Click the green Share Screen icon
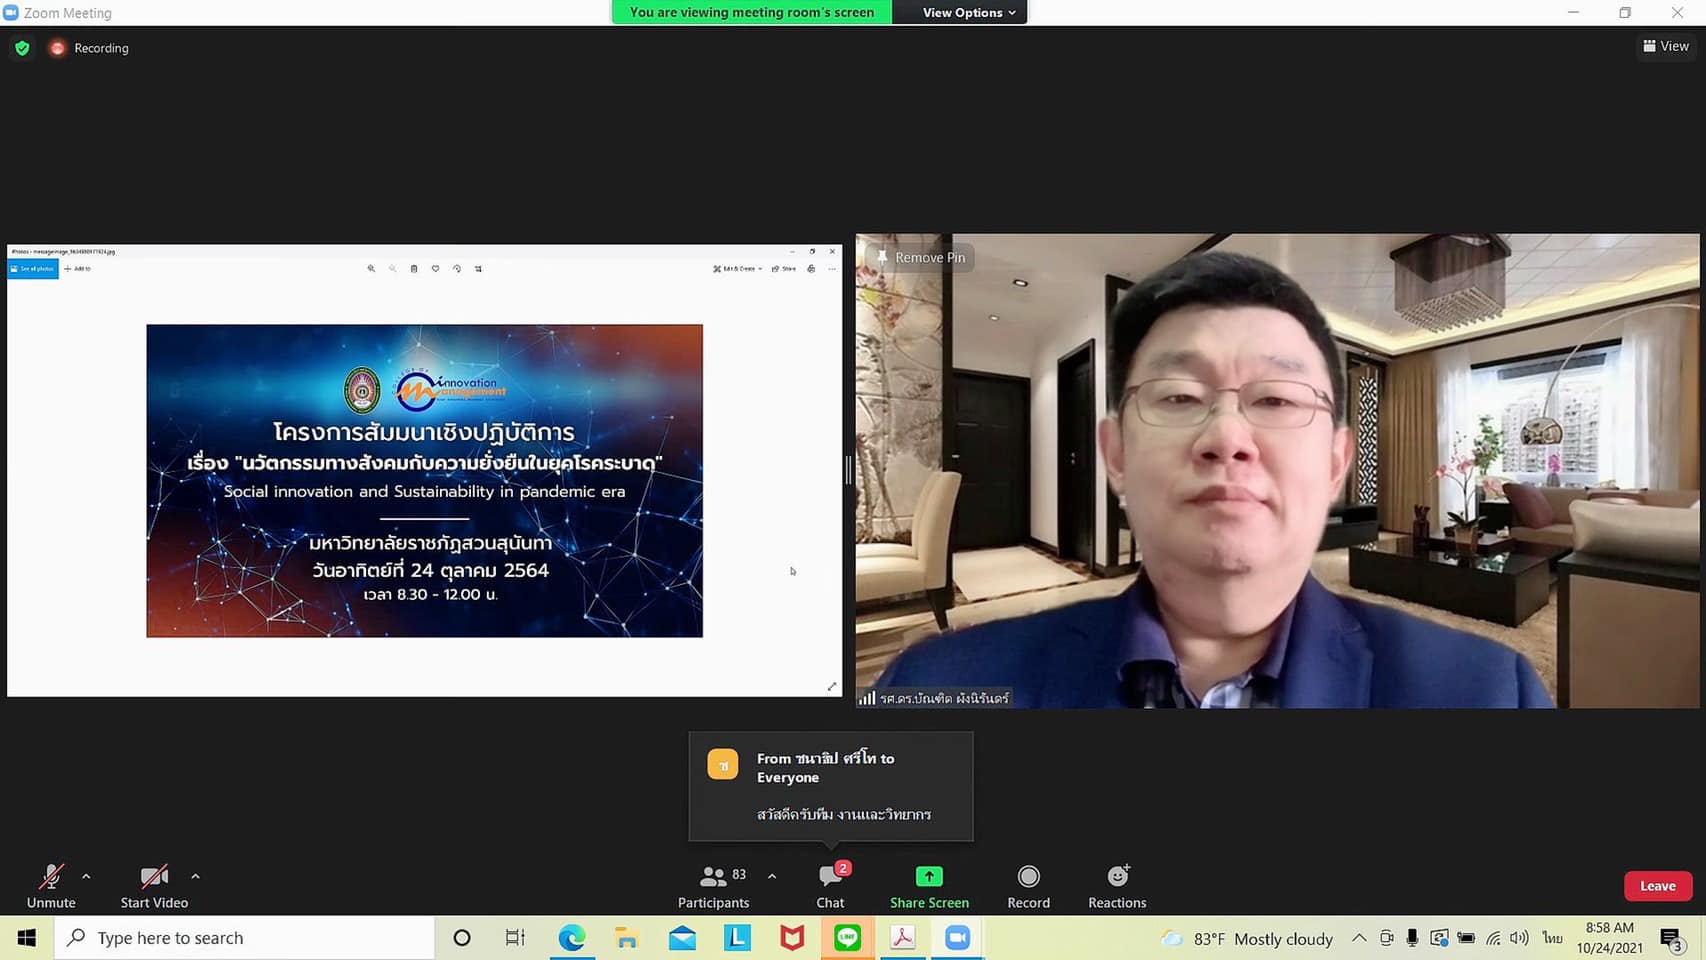The width and height of the screenshot is (1706, 960). (x=929, y=877)
